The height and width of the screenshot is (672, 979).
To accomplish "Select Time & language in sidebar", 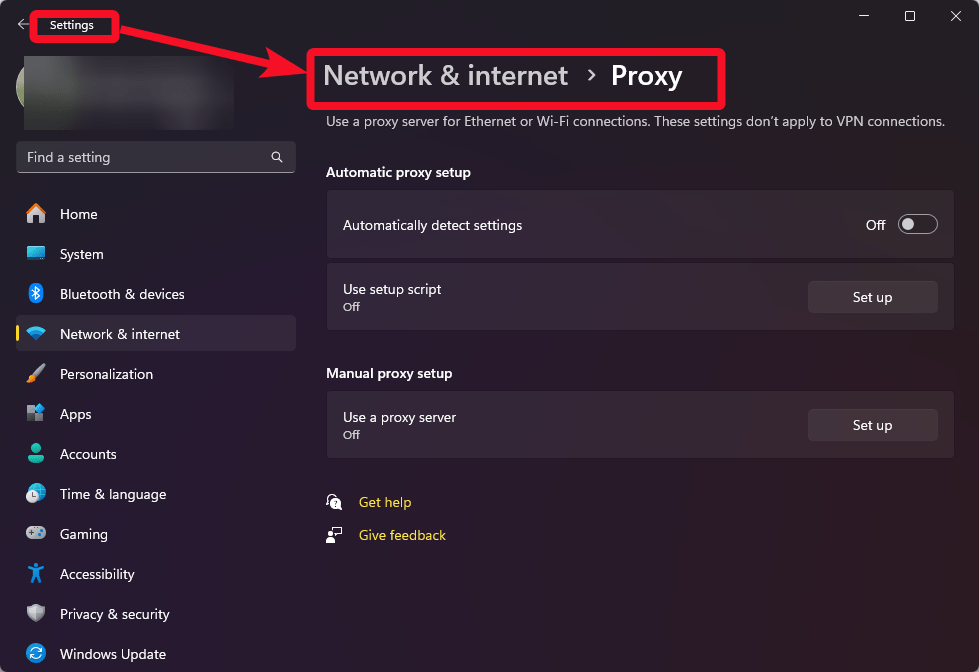I will coord(113,494).
